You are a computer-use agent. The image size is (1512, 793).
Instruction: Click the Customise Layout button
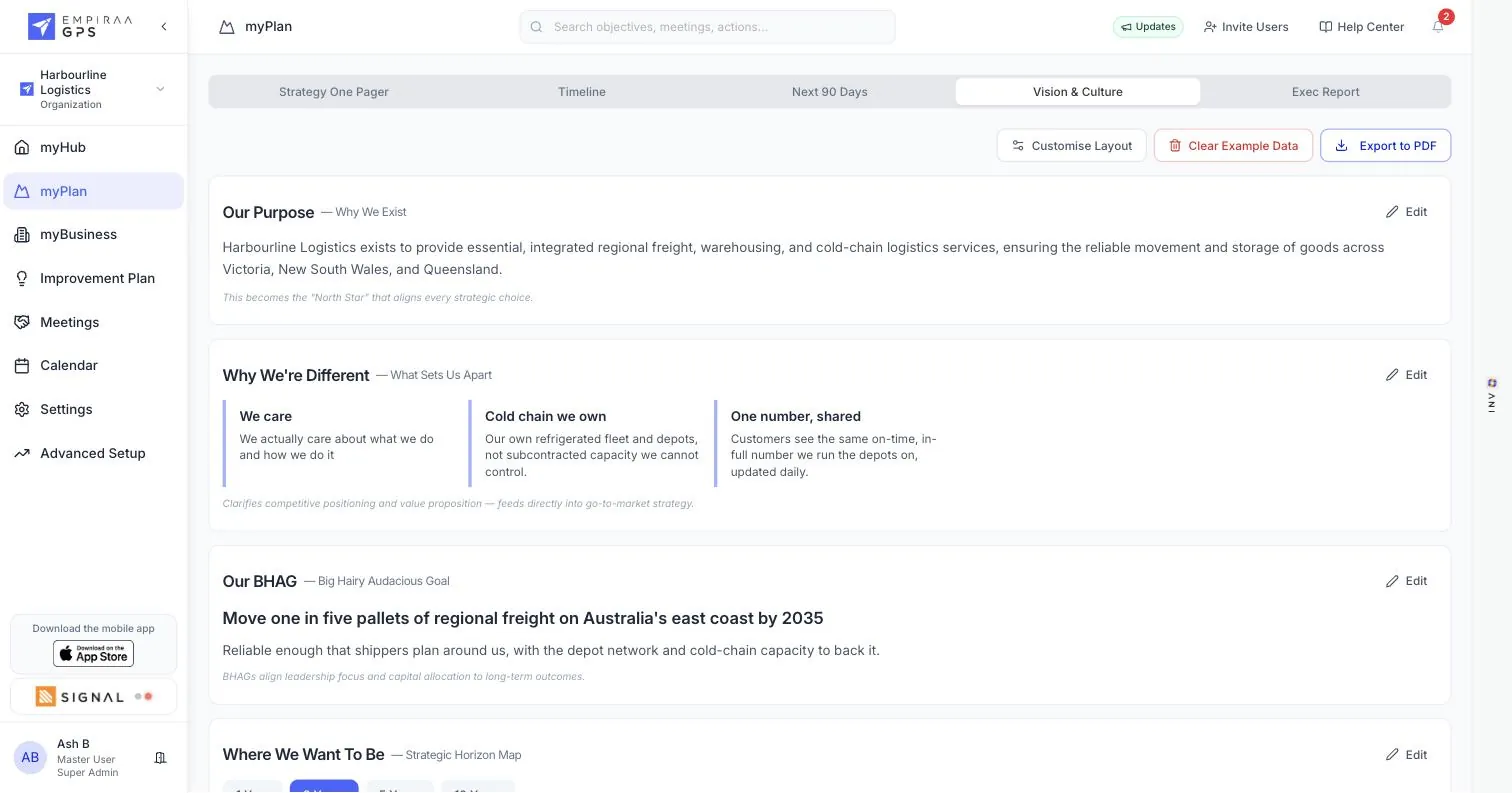[1071, 145]
